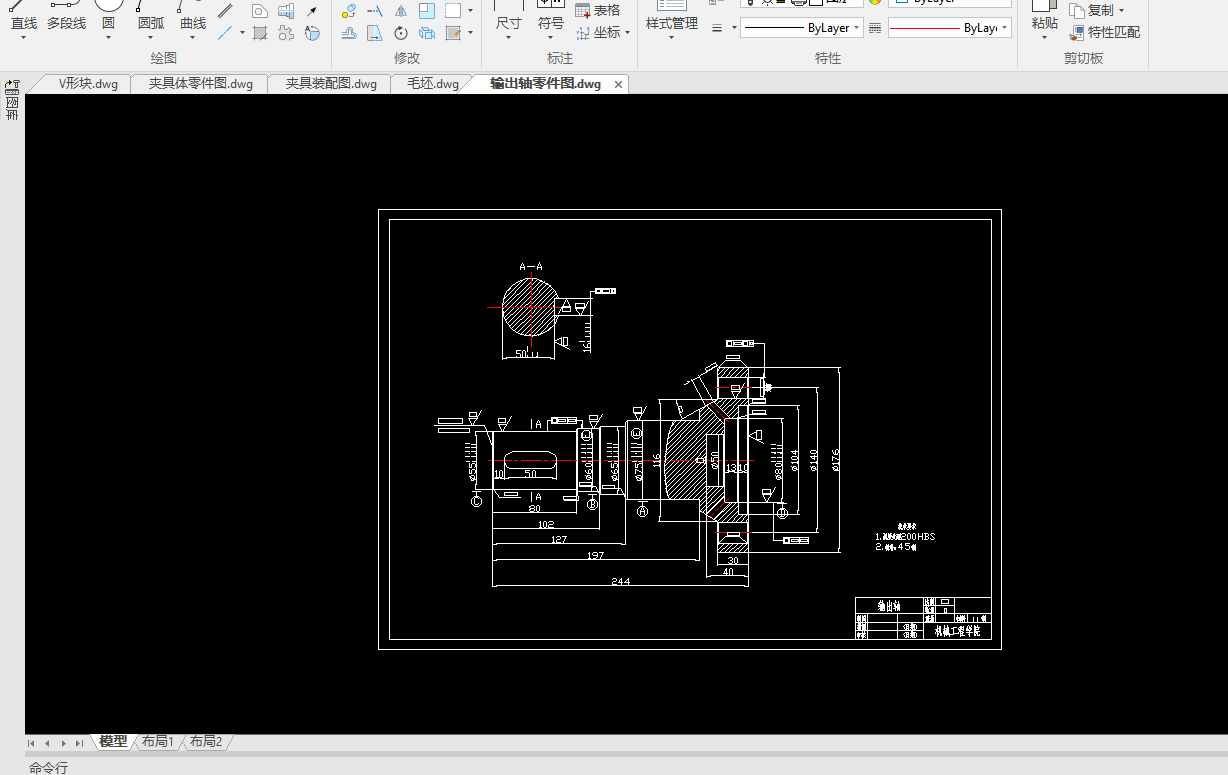Select the mirror tool icon
The height and width of the screenshot is (775, 1228).
(x=400, y=11)
